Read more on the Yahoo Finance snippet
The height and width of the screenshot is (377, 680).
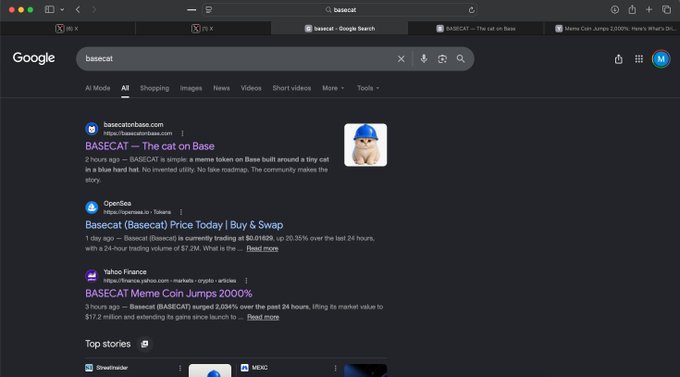pyautogui.click(x=263, y=317)
